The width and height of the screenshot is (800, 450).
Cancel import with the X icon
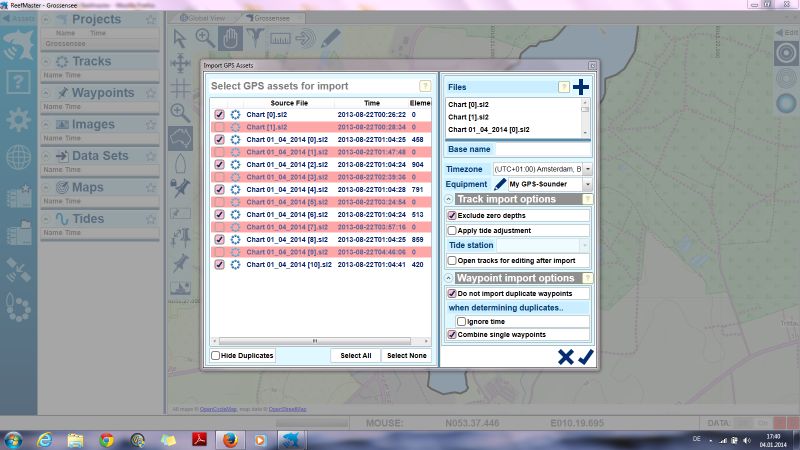point(565,357)
